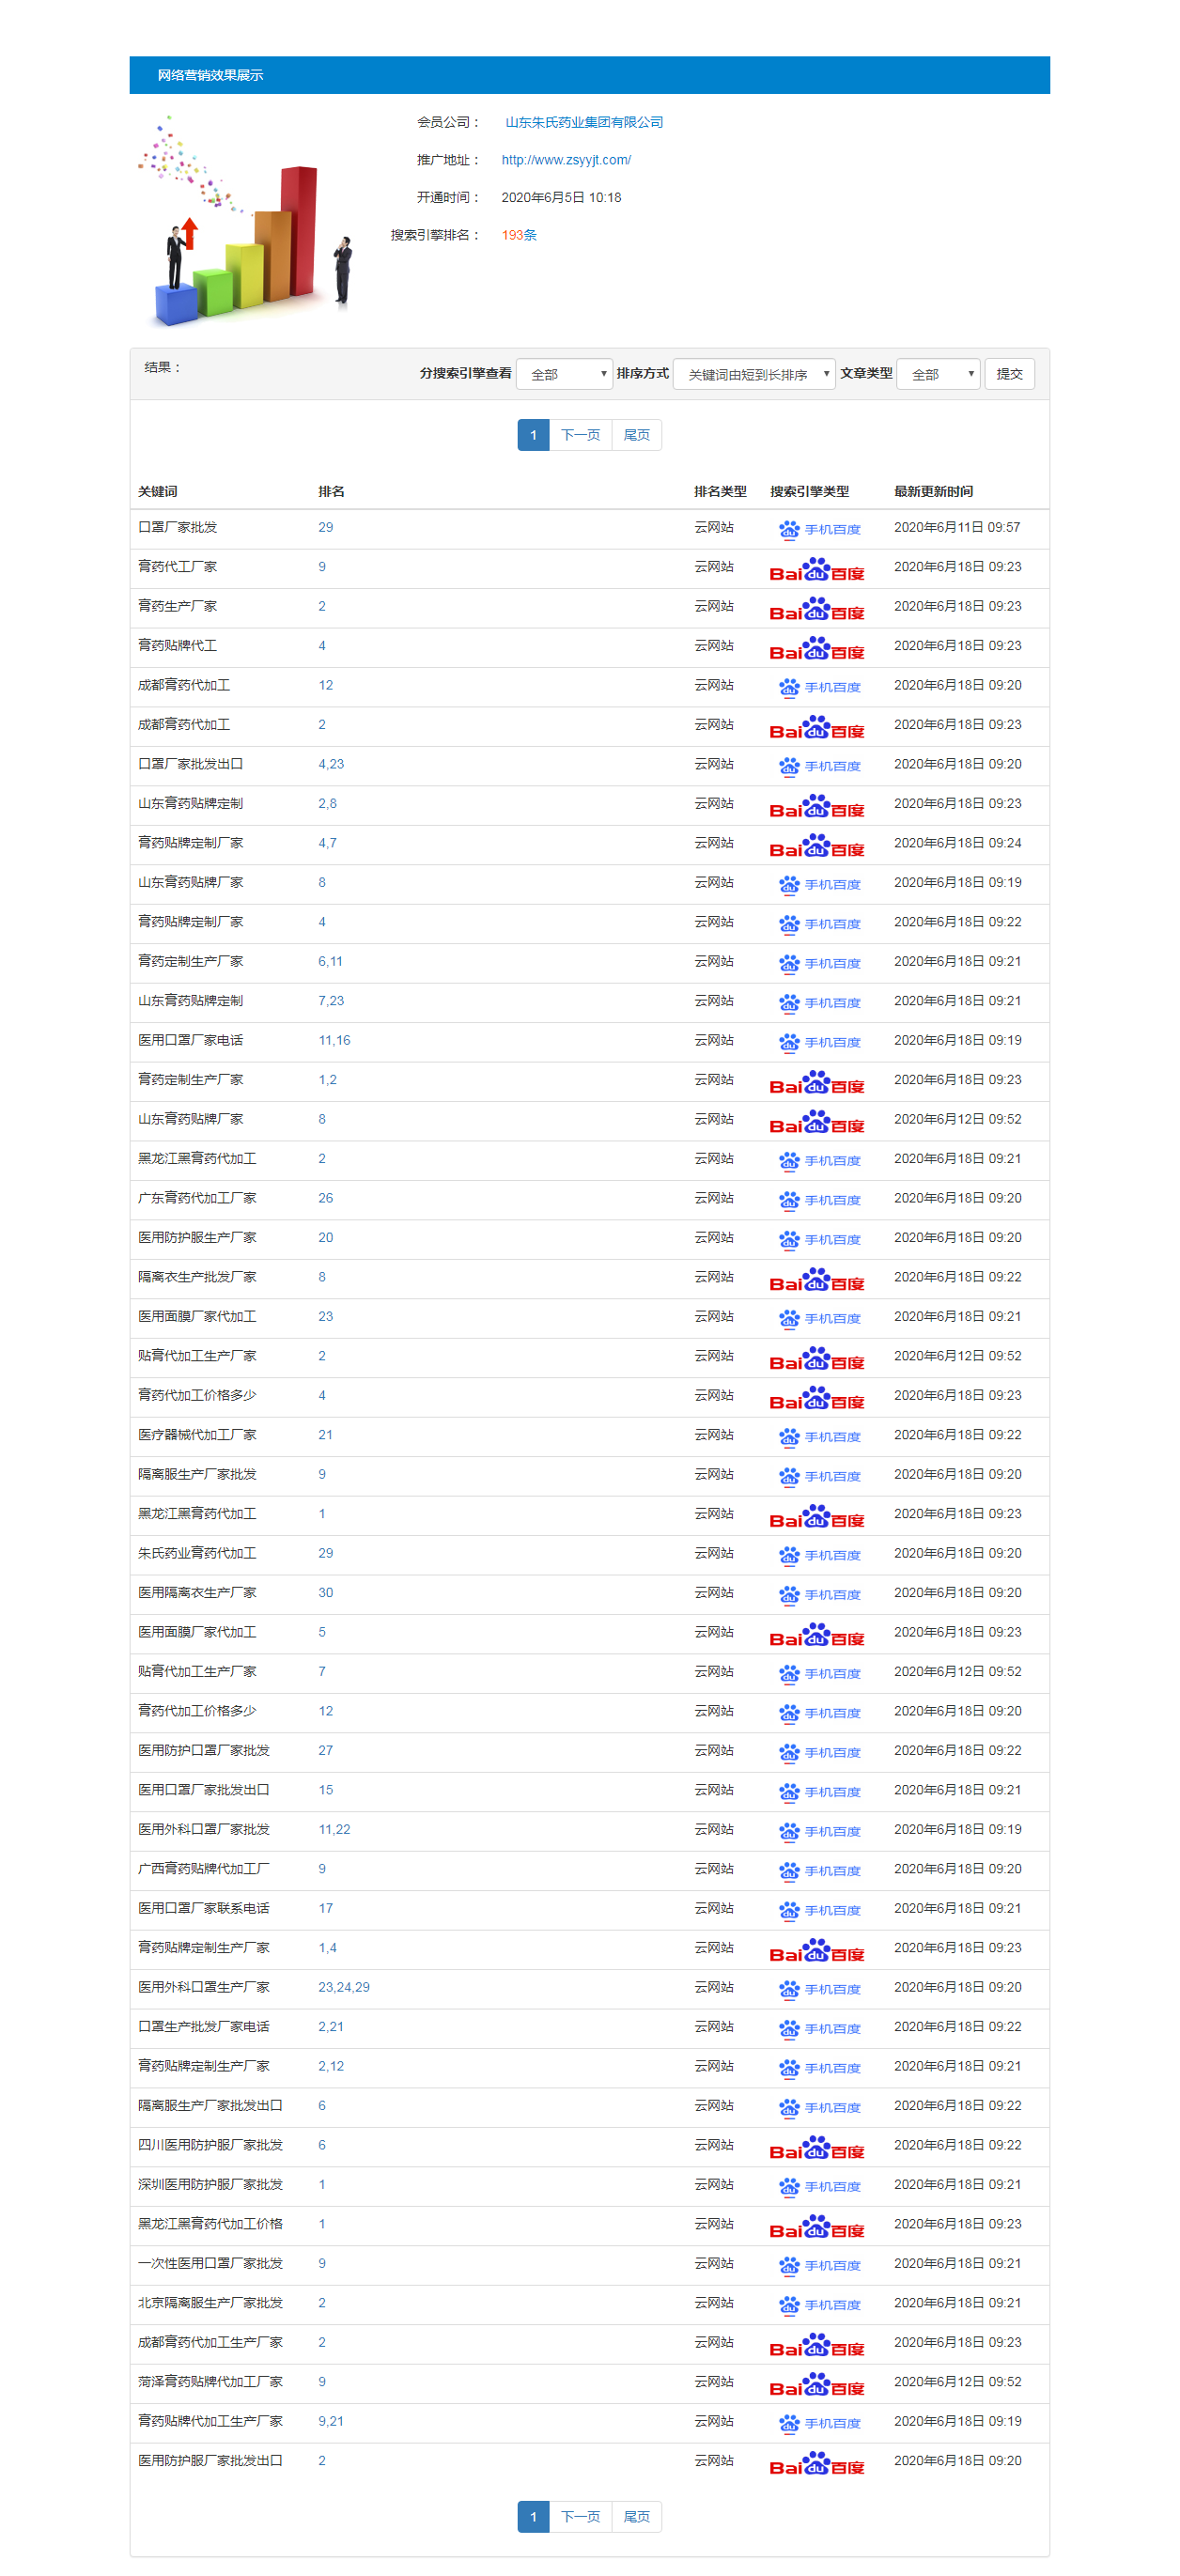
Task: Open the 山东朱氏药业集团有限公司 company link
Action: click(584, 122)
